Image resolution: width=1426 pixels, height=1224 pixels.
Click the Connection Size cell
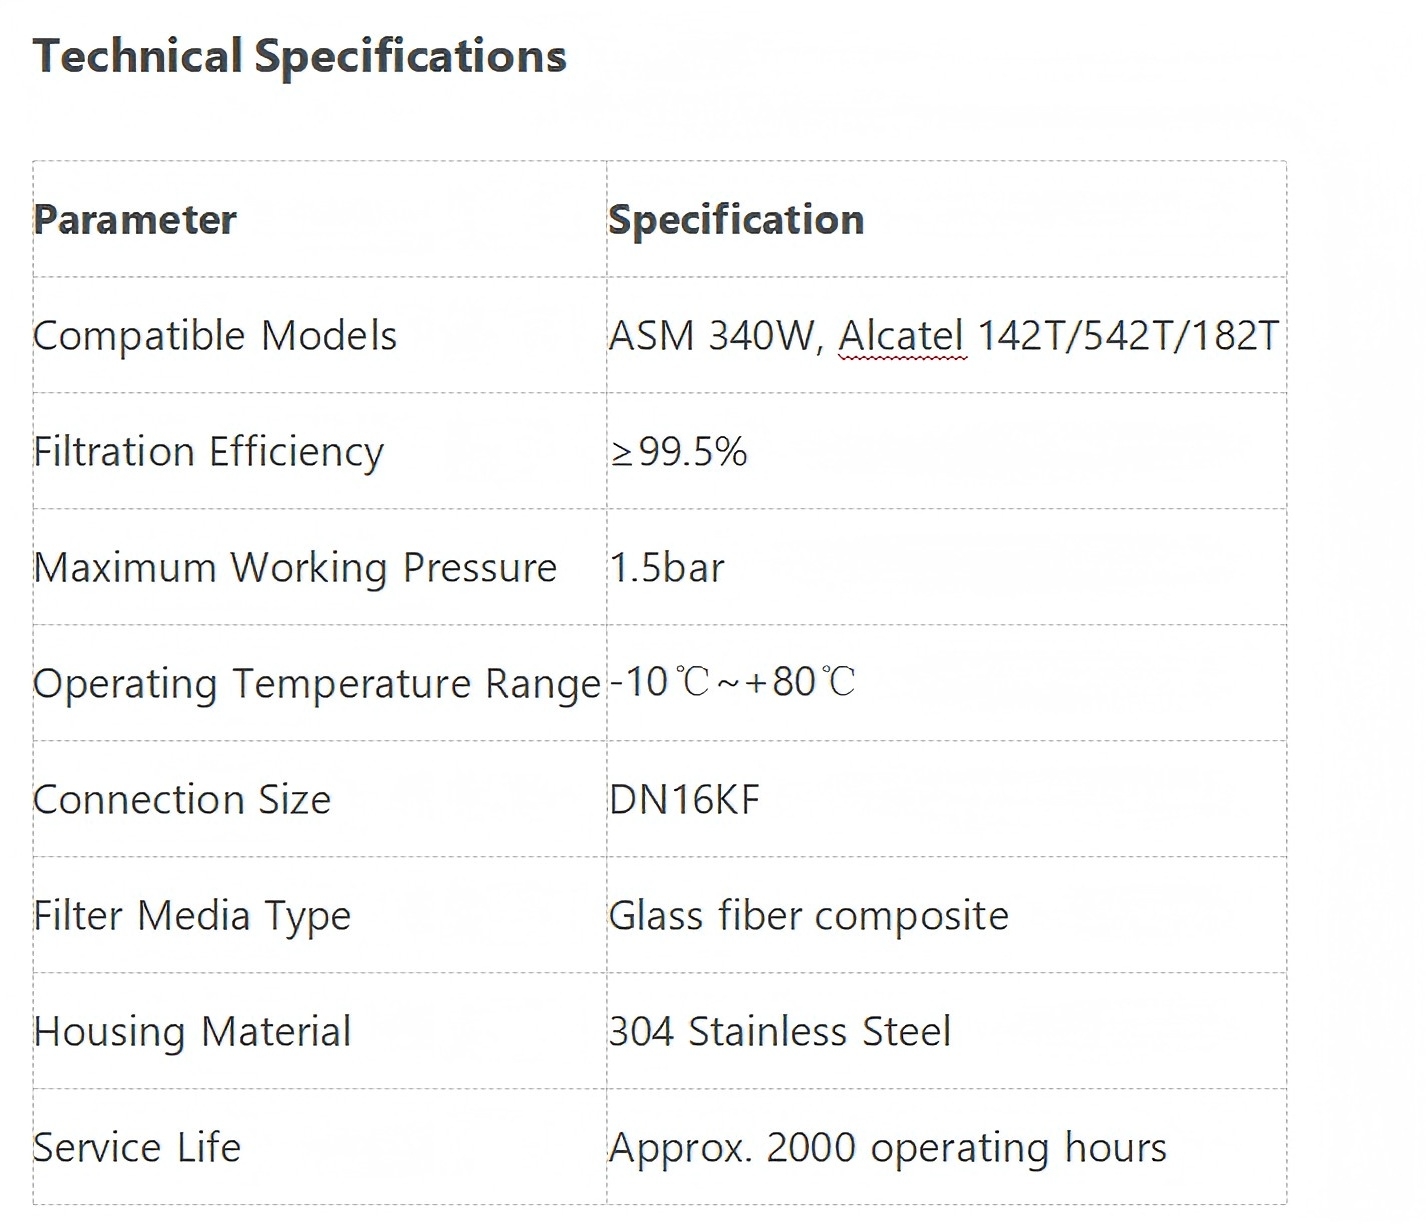pos(182,800)
